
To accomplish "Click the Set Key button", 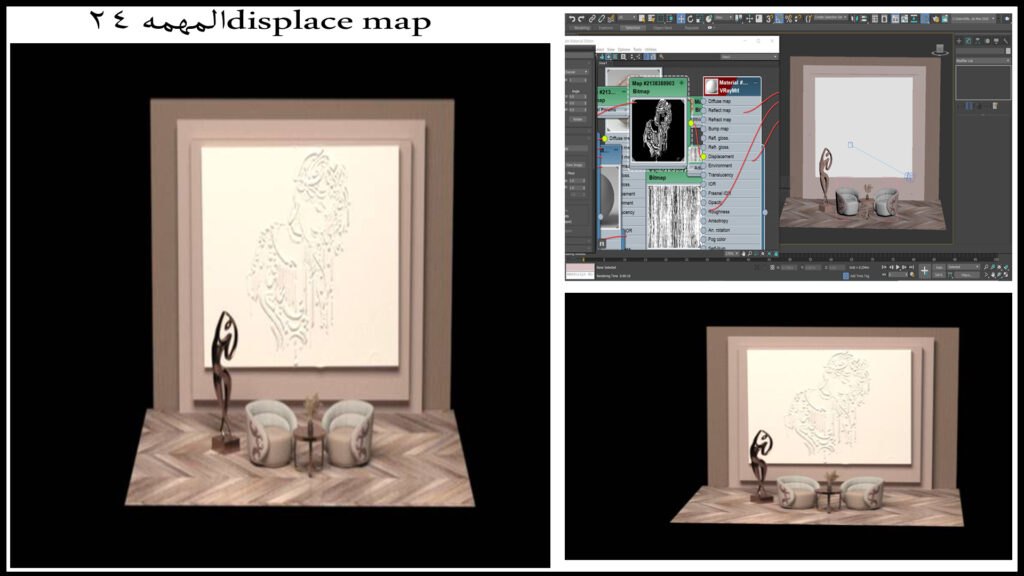I will click(939, 275).
